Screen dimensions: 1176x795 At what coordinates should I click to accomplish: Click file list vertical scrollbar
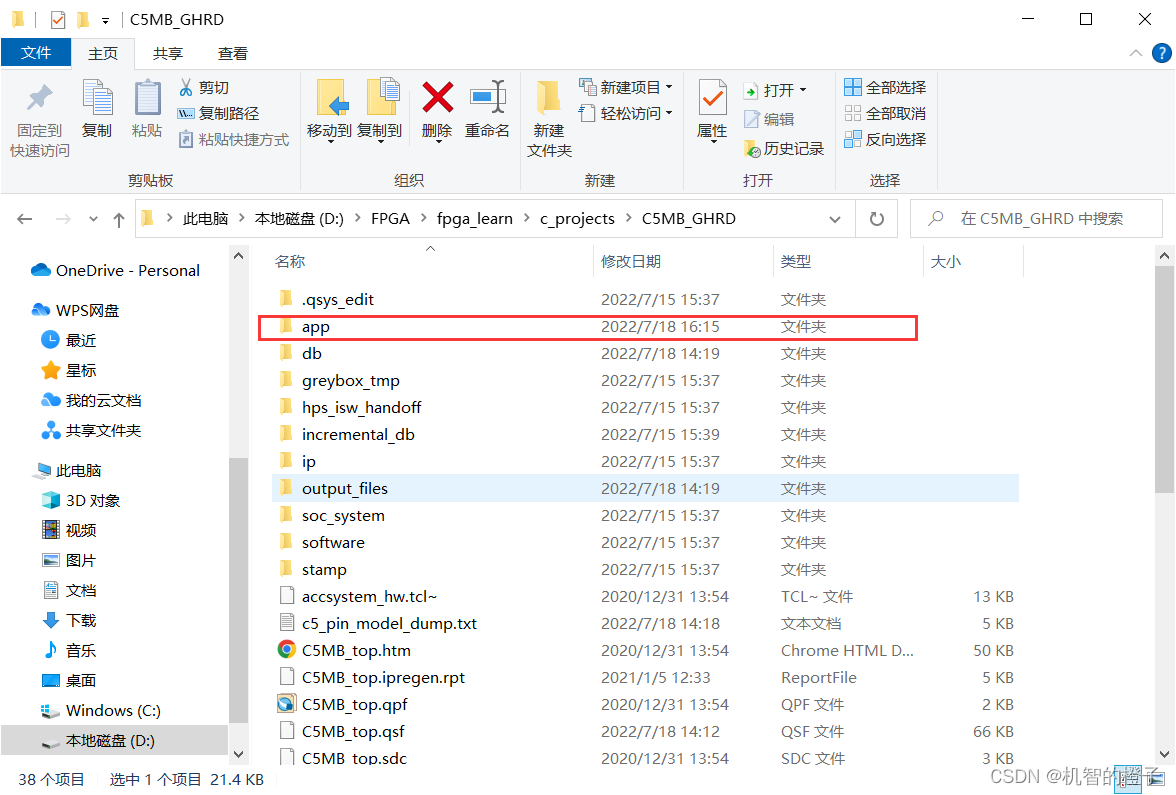(x=1164, y=380)
